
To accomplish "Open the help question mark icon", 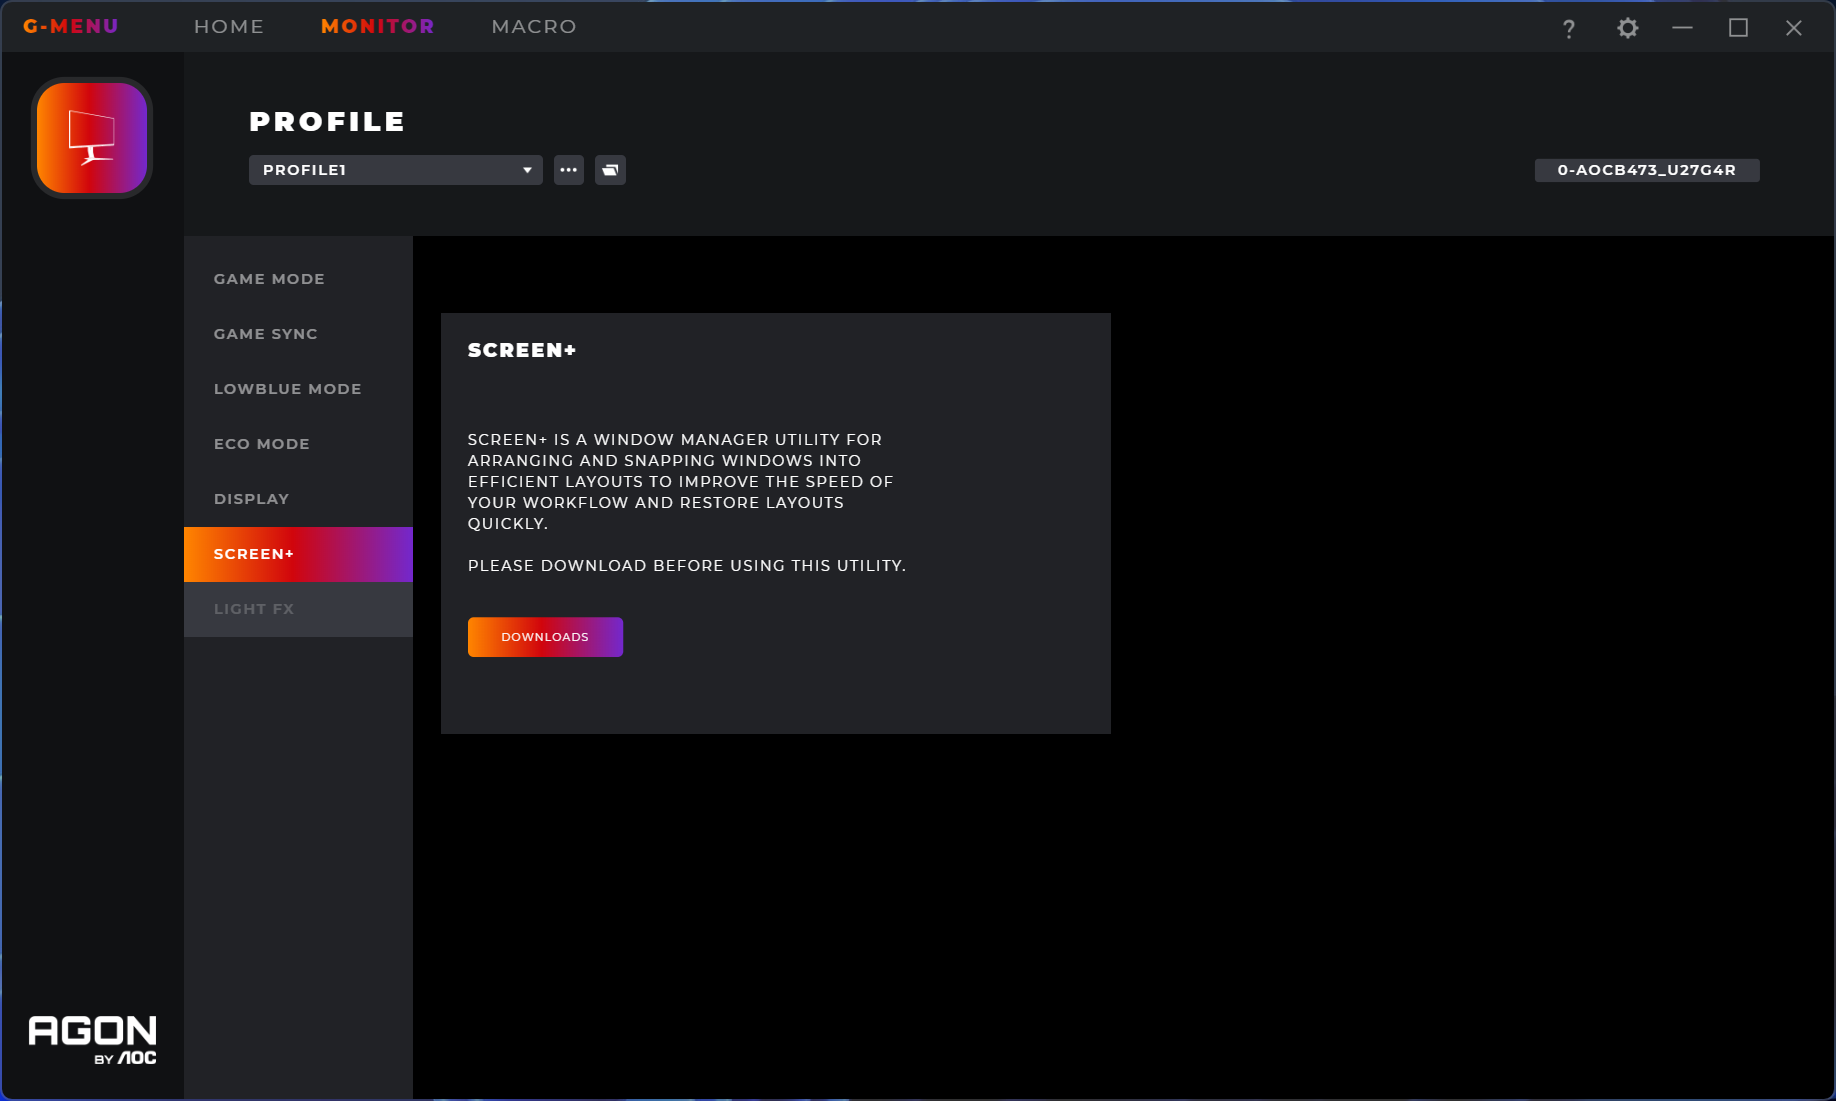I will (1569, 29).
